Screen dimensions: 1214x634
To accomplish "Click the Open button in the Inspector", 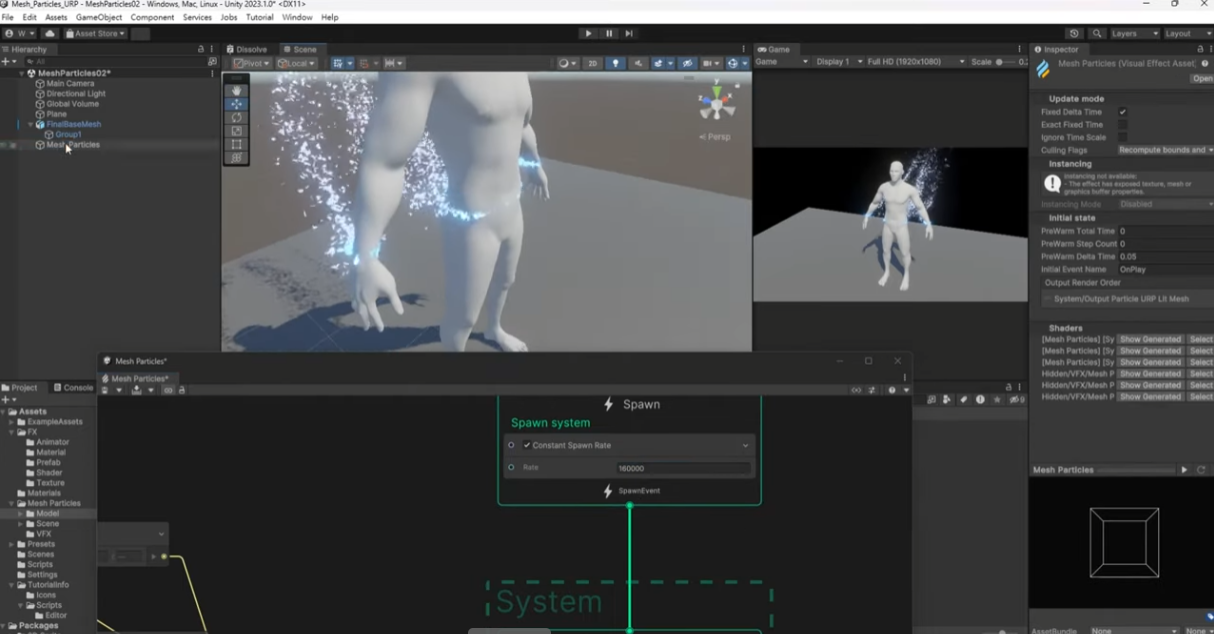I will [x=1201, y=77].
